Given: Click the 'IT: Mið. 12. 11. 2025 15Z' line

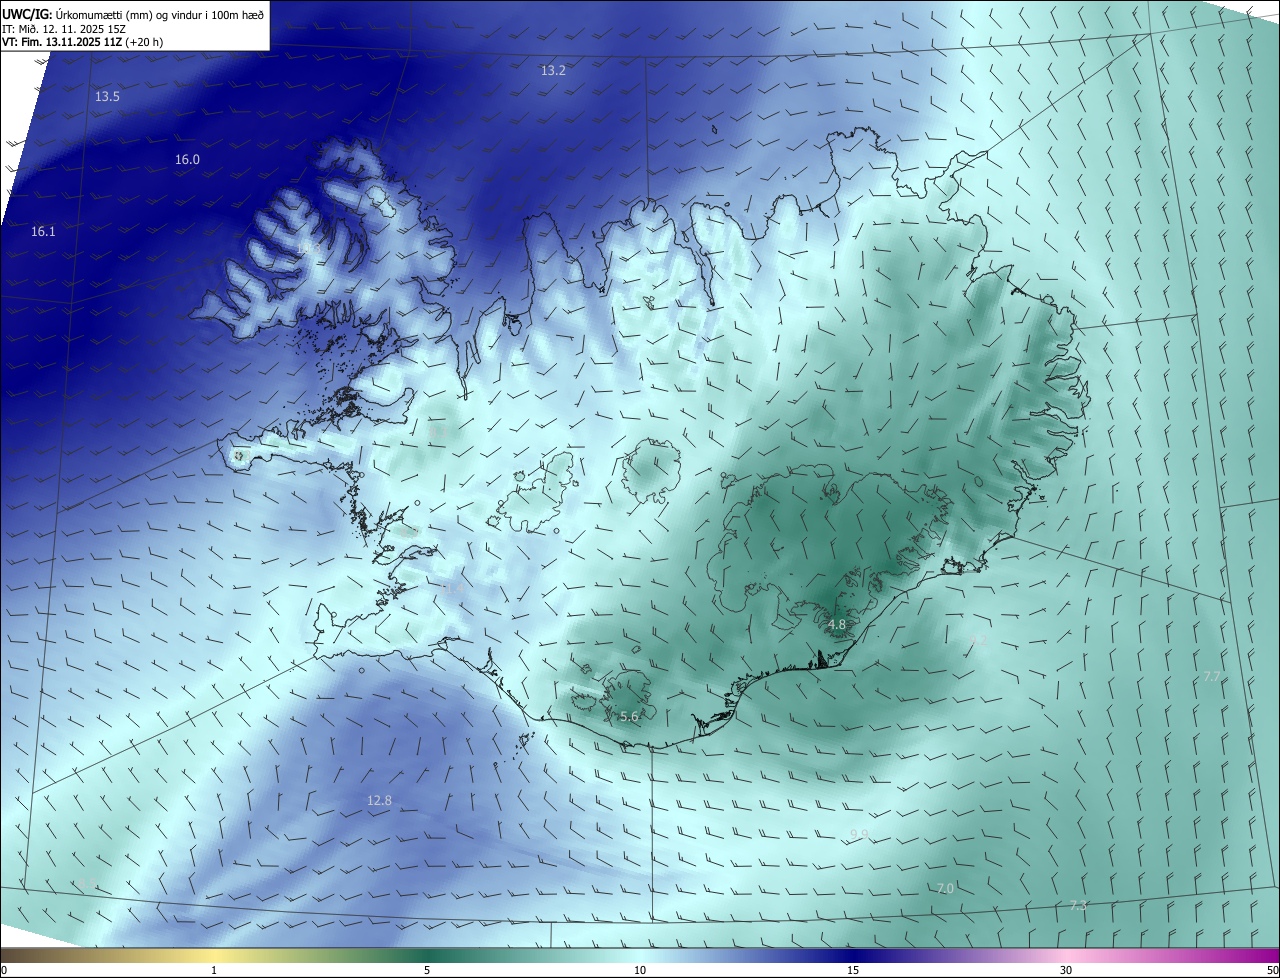Looking at the screenshot, I should 63,29.
